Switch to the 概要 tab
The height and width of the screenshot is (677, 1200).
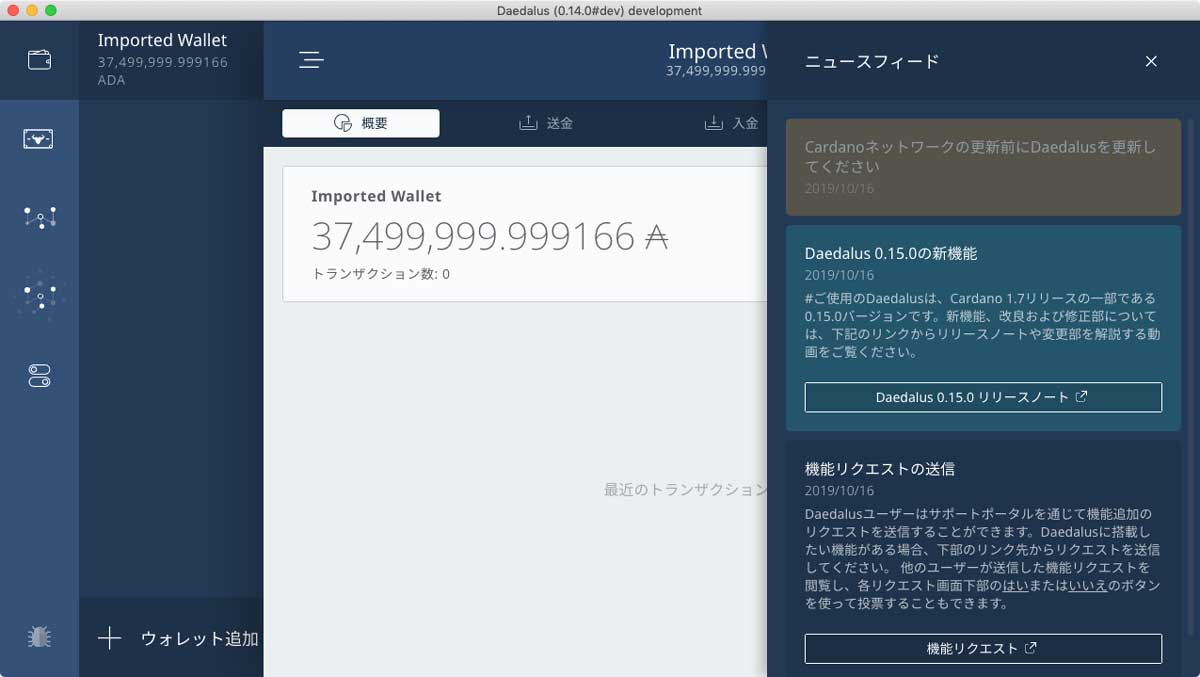[360, 123]
